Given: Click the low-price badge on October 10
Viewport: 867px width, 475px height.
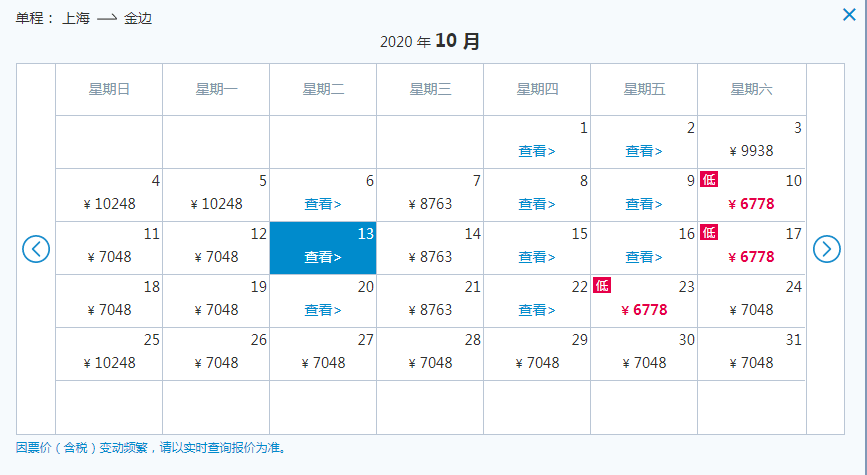Looking at the screenshot, I should click(709, 180).
